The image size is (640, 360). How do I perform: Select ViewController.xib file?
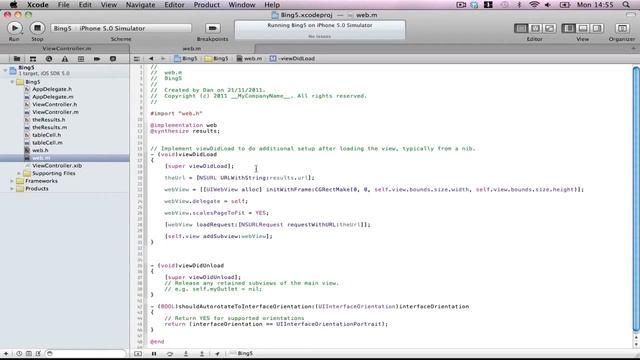click(57, 166)
